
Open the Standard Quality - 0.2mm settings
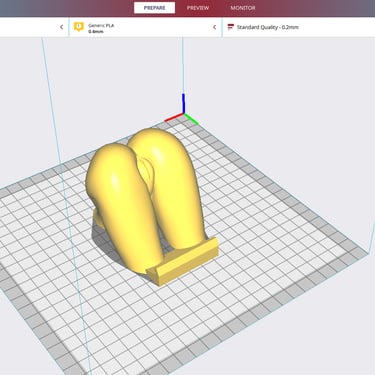pyautogui.click(x=299, y=27)
